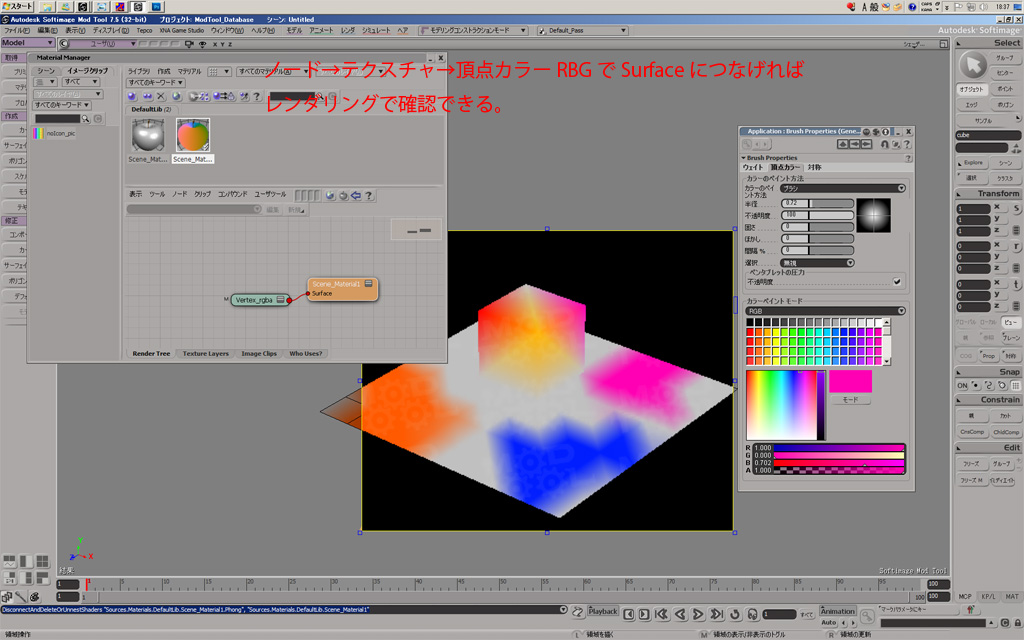Viewport: 1024px width, 640px height.
Task: Click the delete (X) icon in Material Manager toolbar
Action: [161, 96]
